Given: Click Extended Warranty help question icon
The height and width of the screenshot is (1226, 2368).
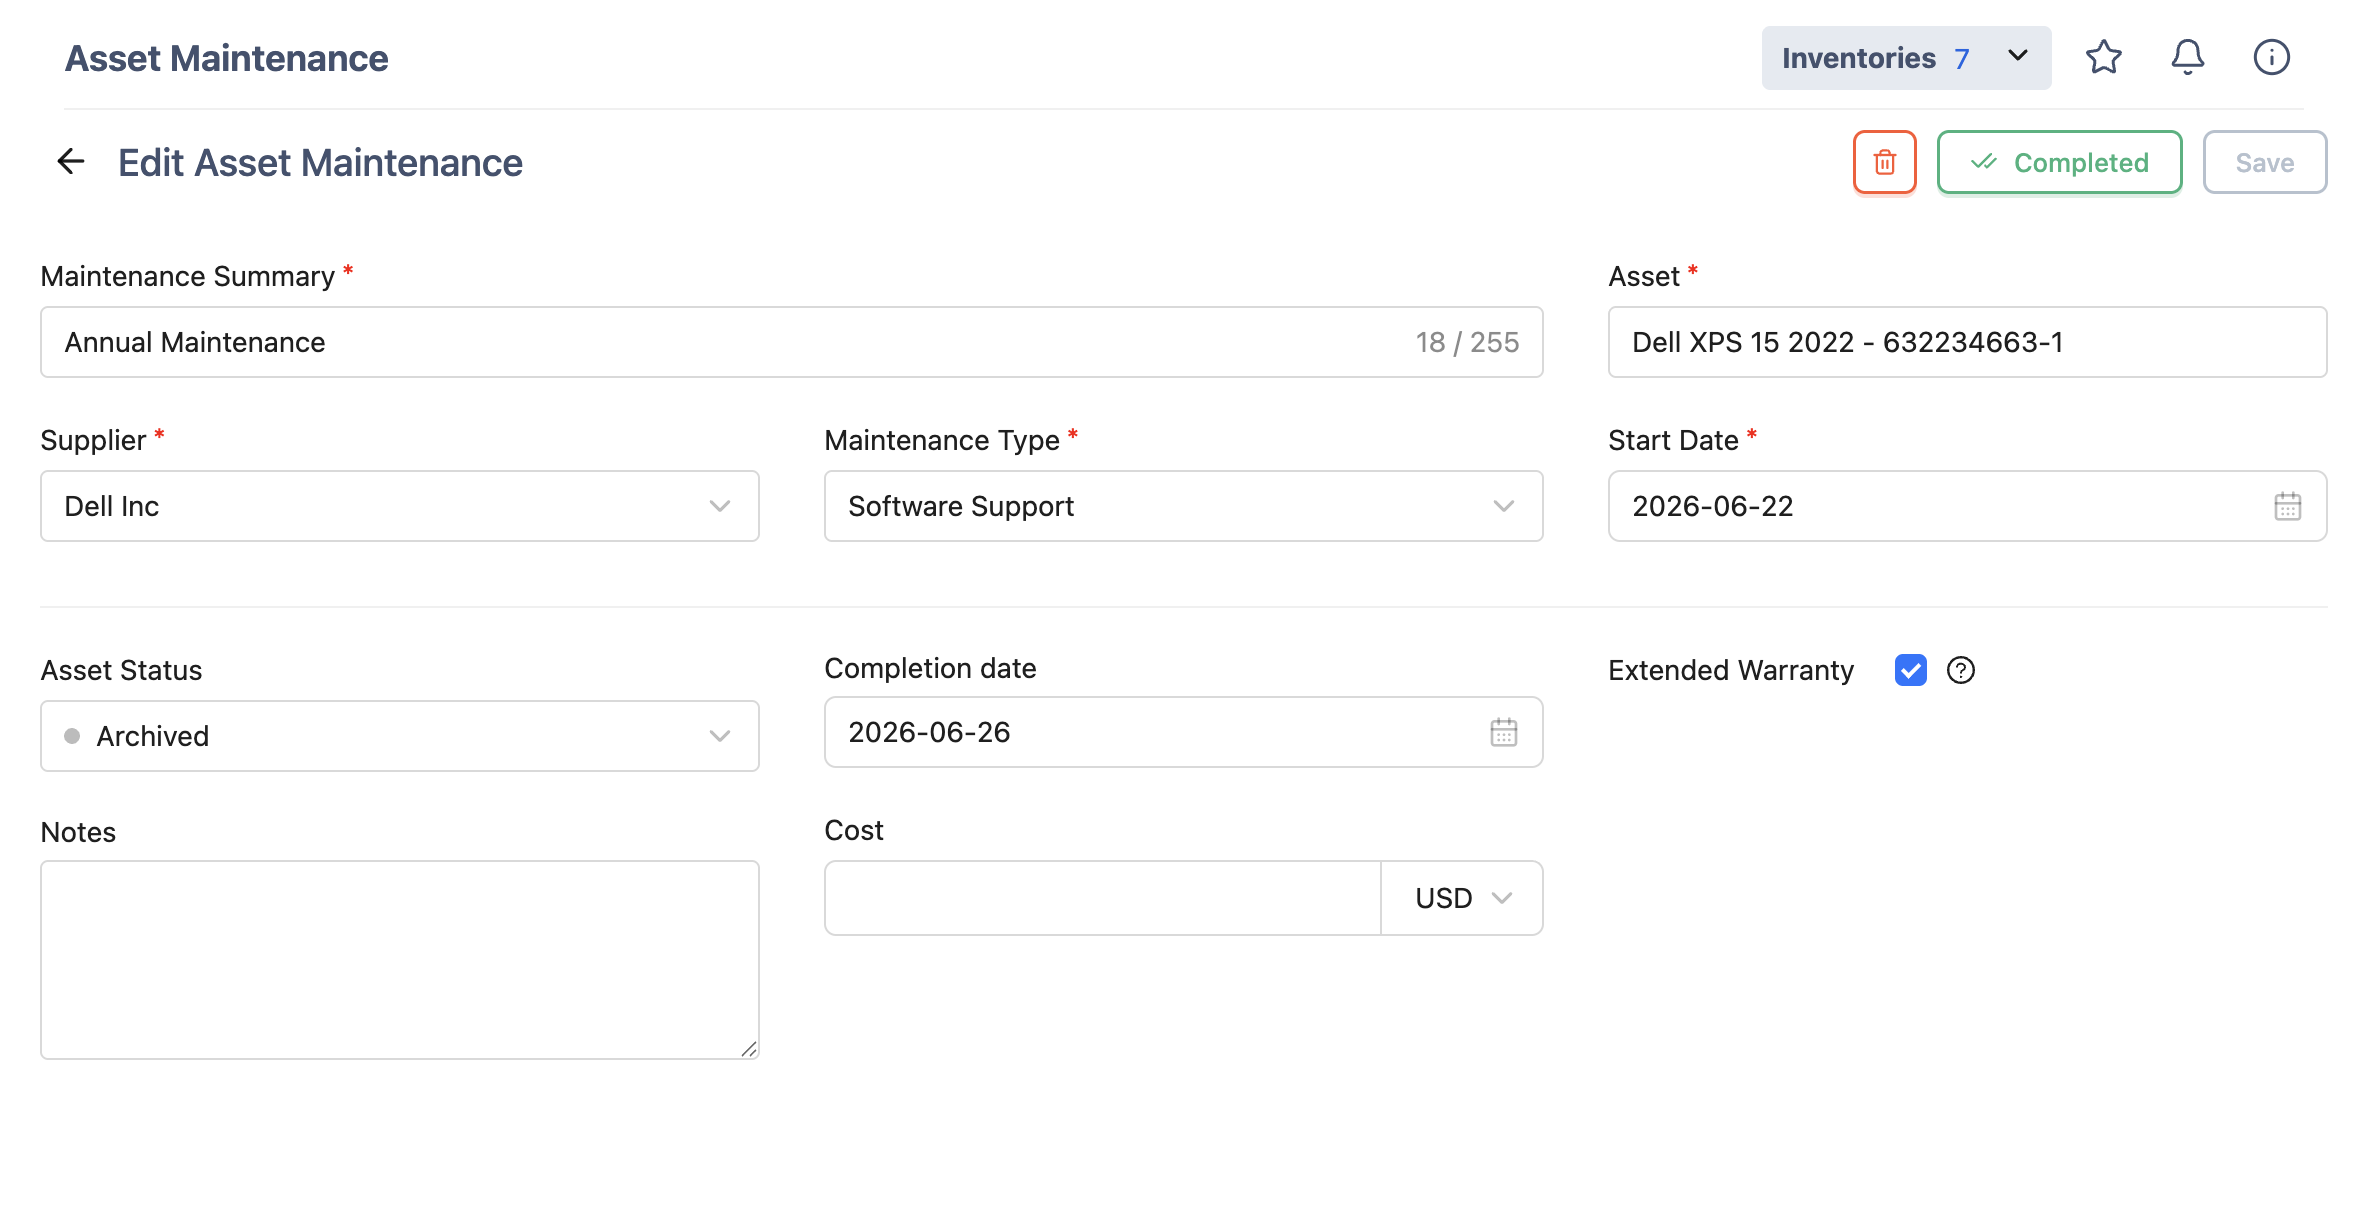Looking at the screenshot, I should 1960,670.
